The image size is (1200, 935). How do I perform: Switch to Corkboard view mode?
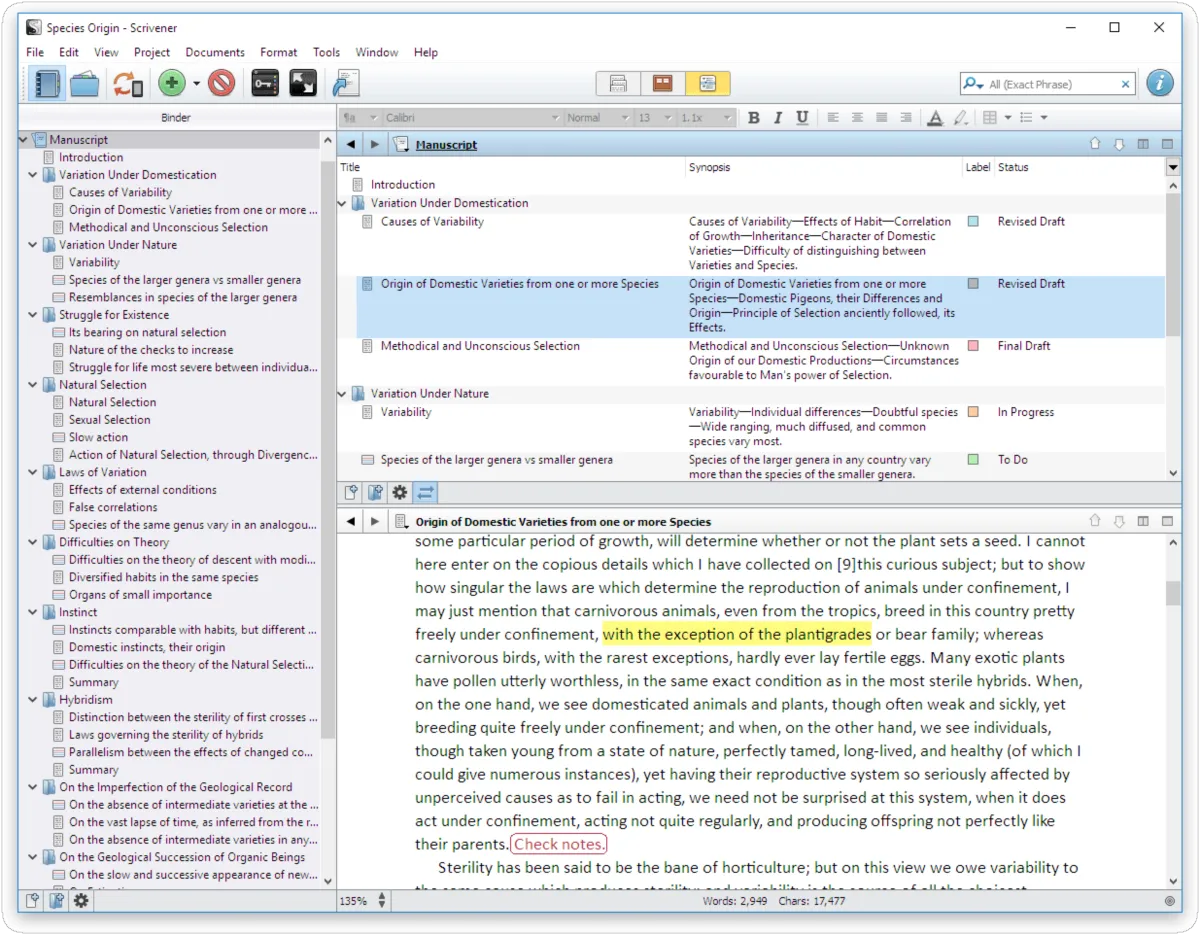click(663, 84)
